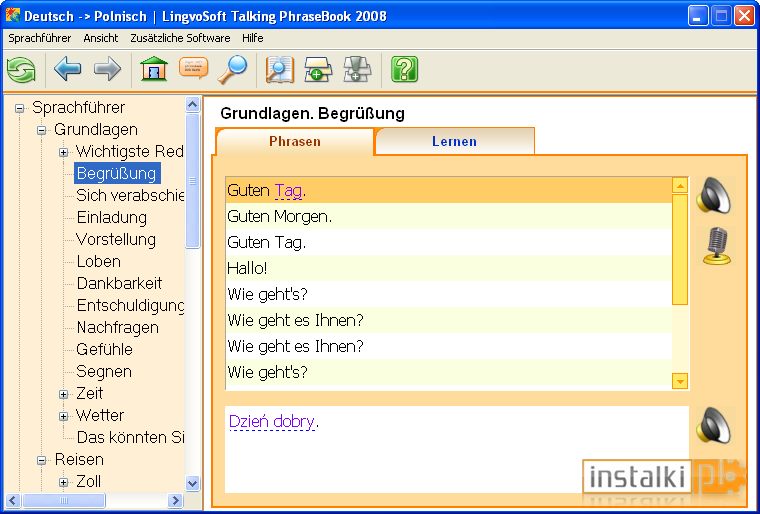
Task: Select the Nachfragen tree item
Action: click(118, 327)
